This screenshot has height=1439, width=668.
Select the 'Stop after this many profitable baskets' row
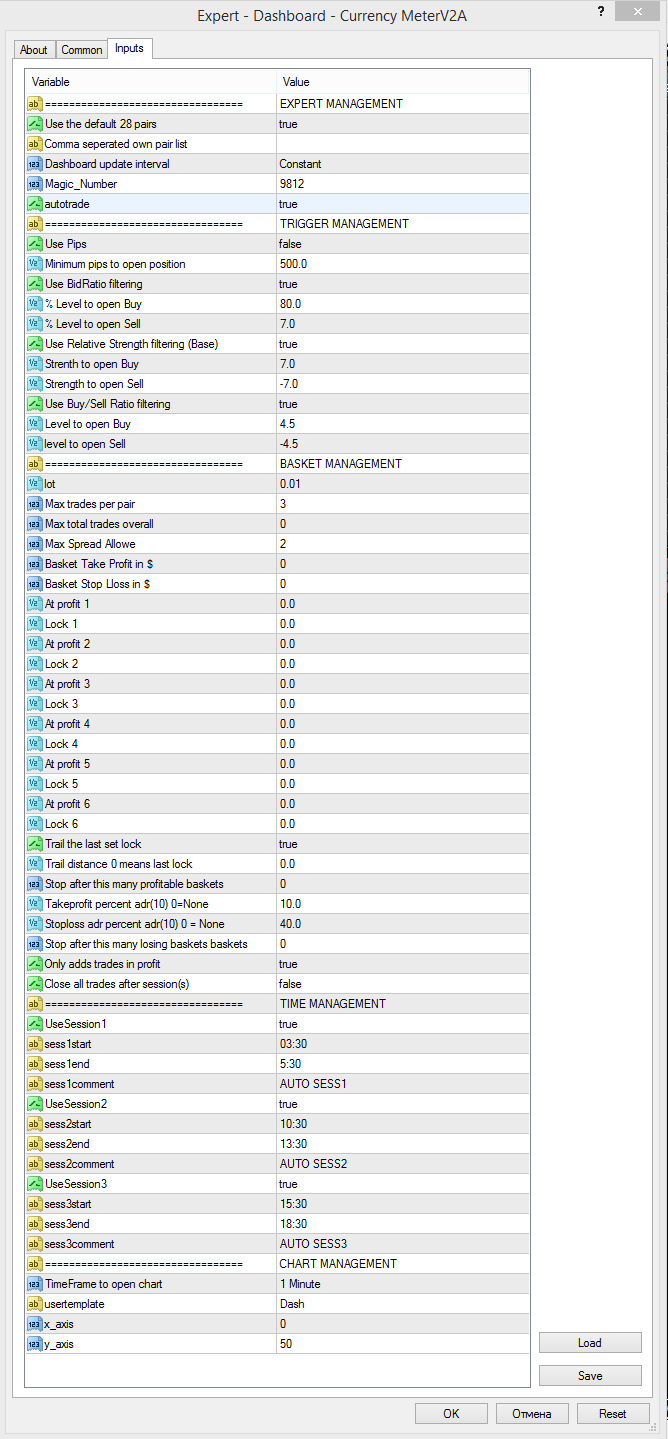coord(277,884)
